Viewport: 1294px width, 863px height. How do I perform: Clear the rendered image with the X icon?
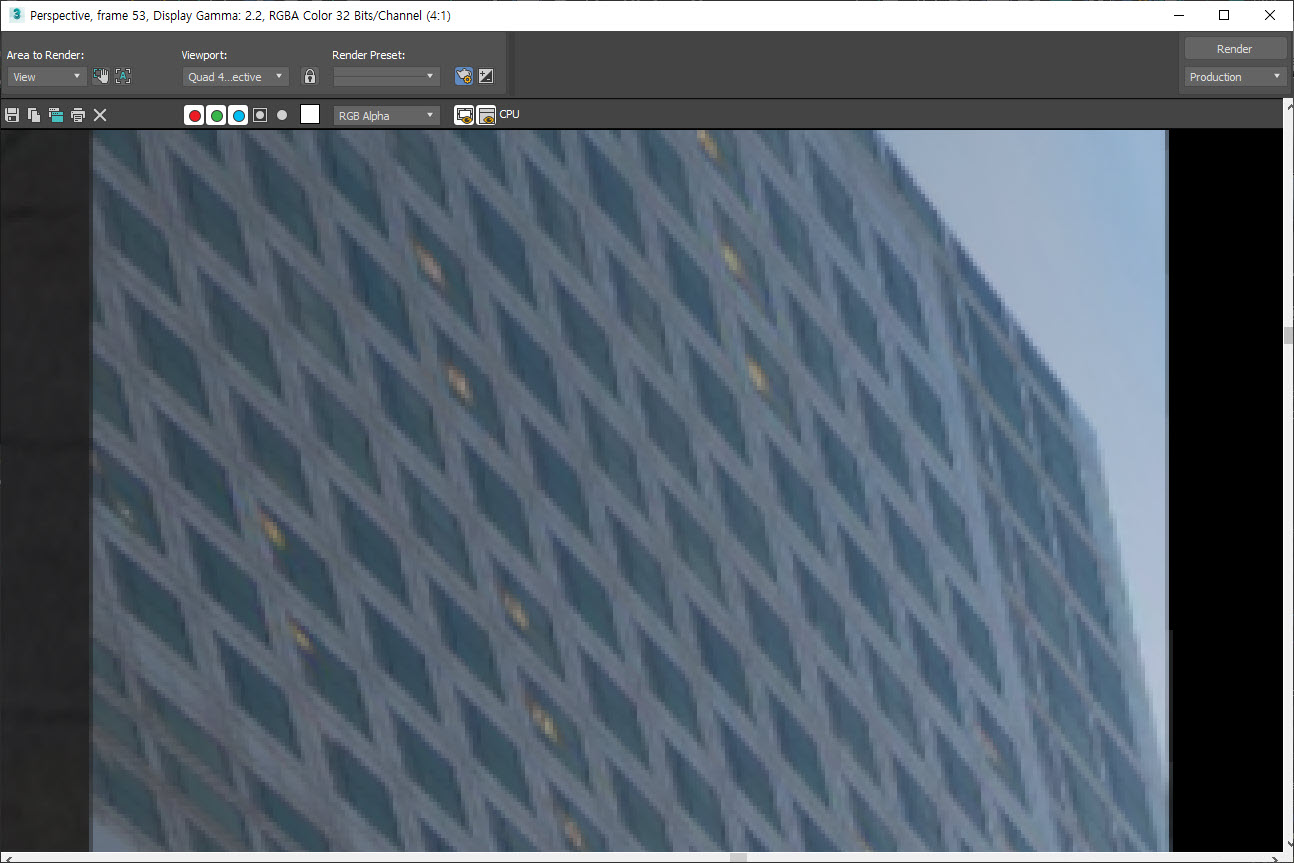pos(100,115)
